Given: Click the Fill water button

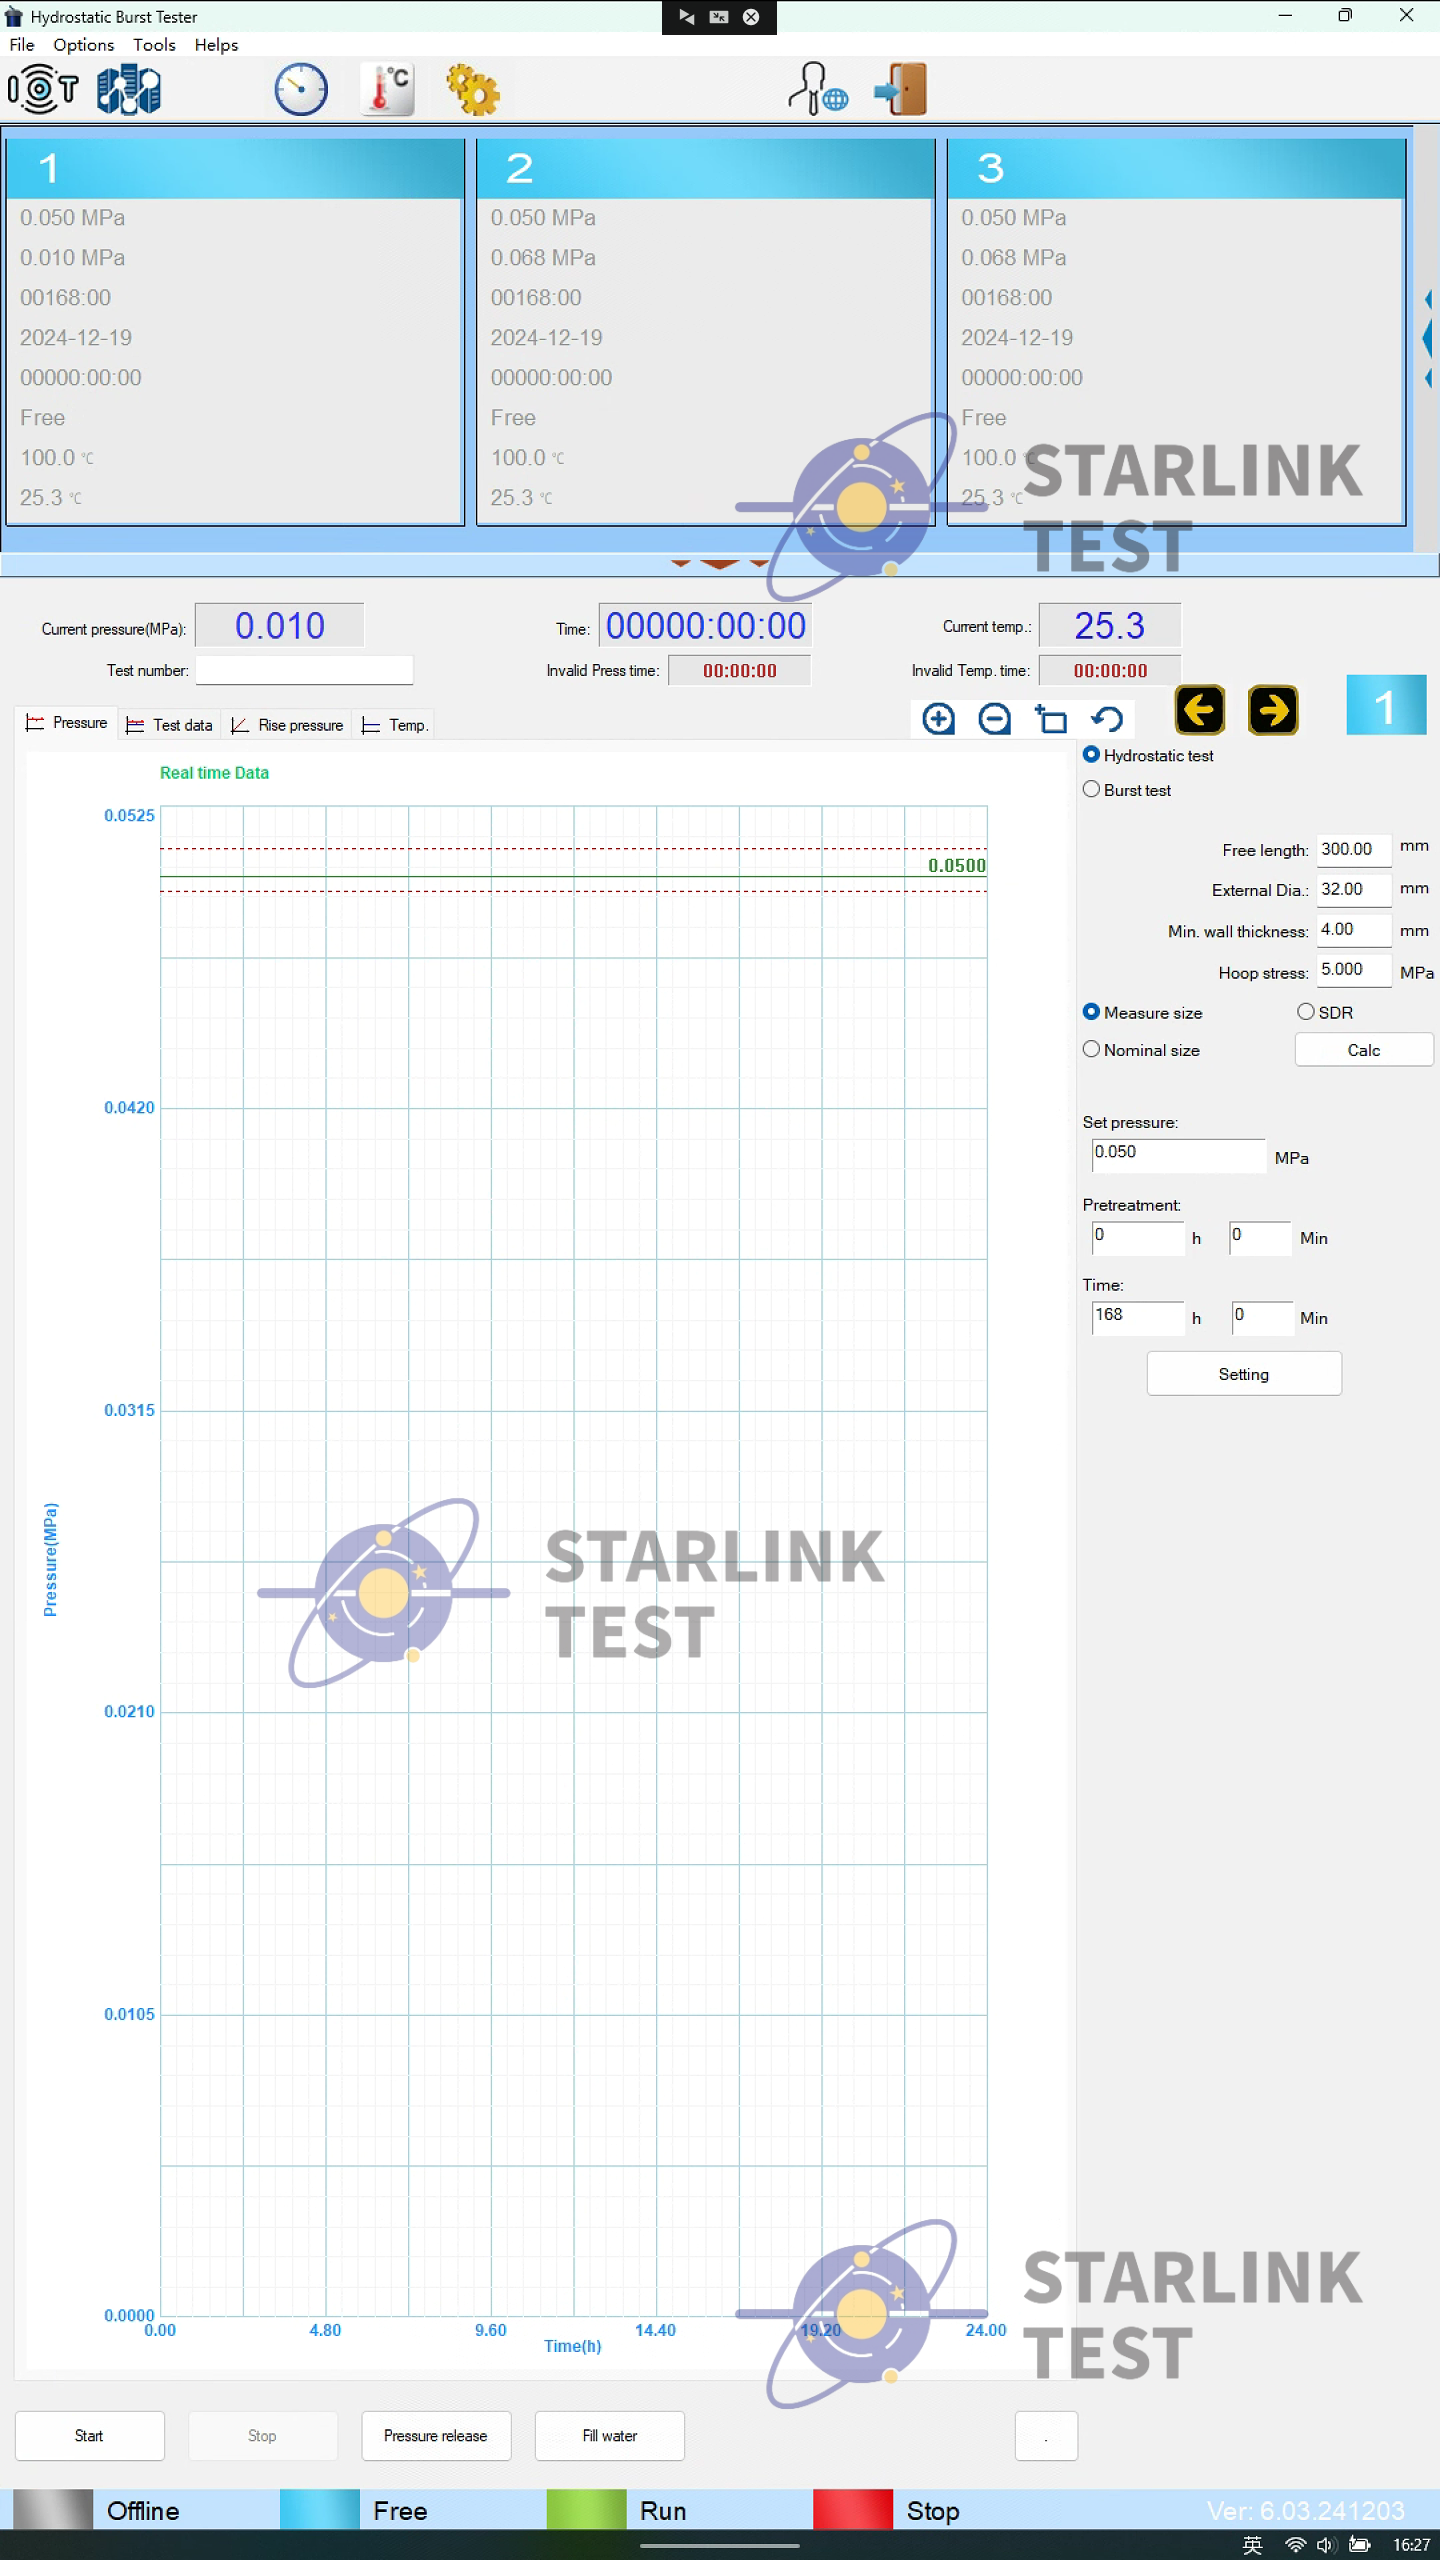Looking at the screenshot, I should click(x=610, y=2435).
